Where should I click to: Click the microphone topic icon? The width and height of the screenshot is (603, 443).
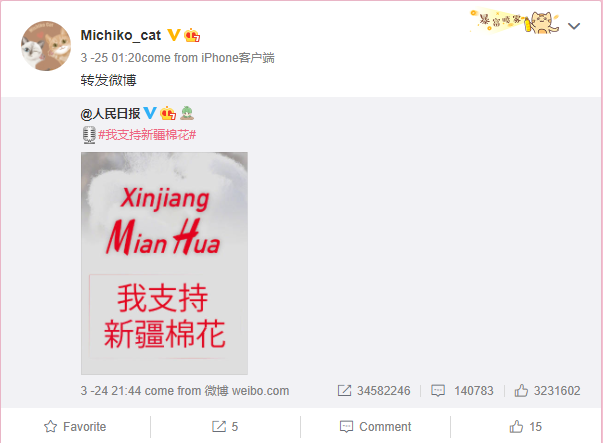[x=89, y=135]
